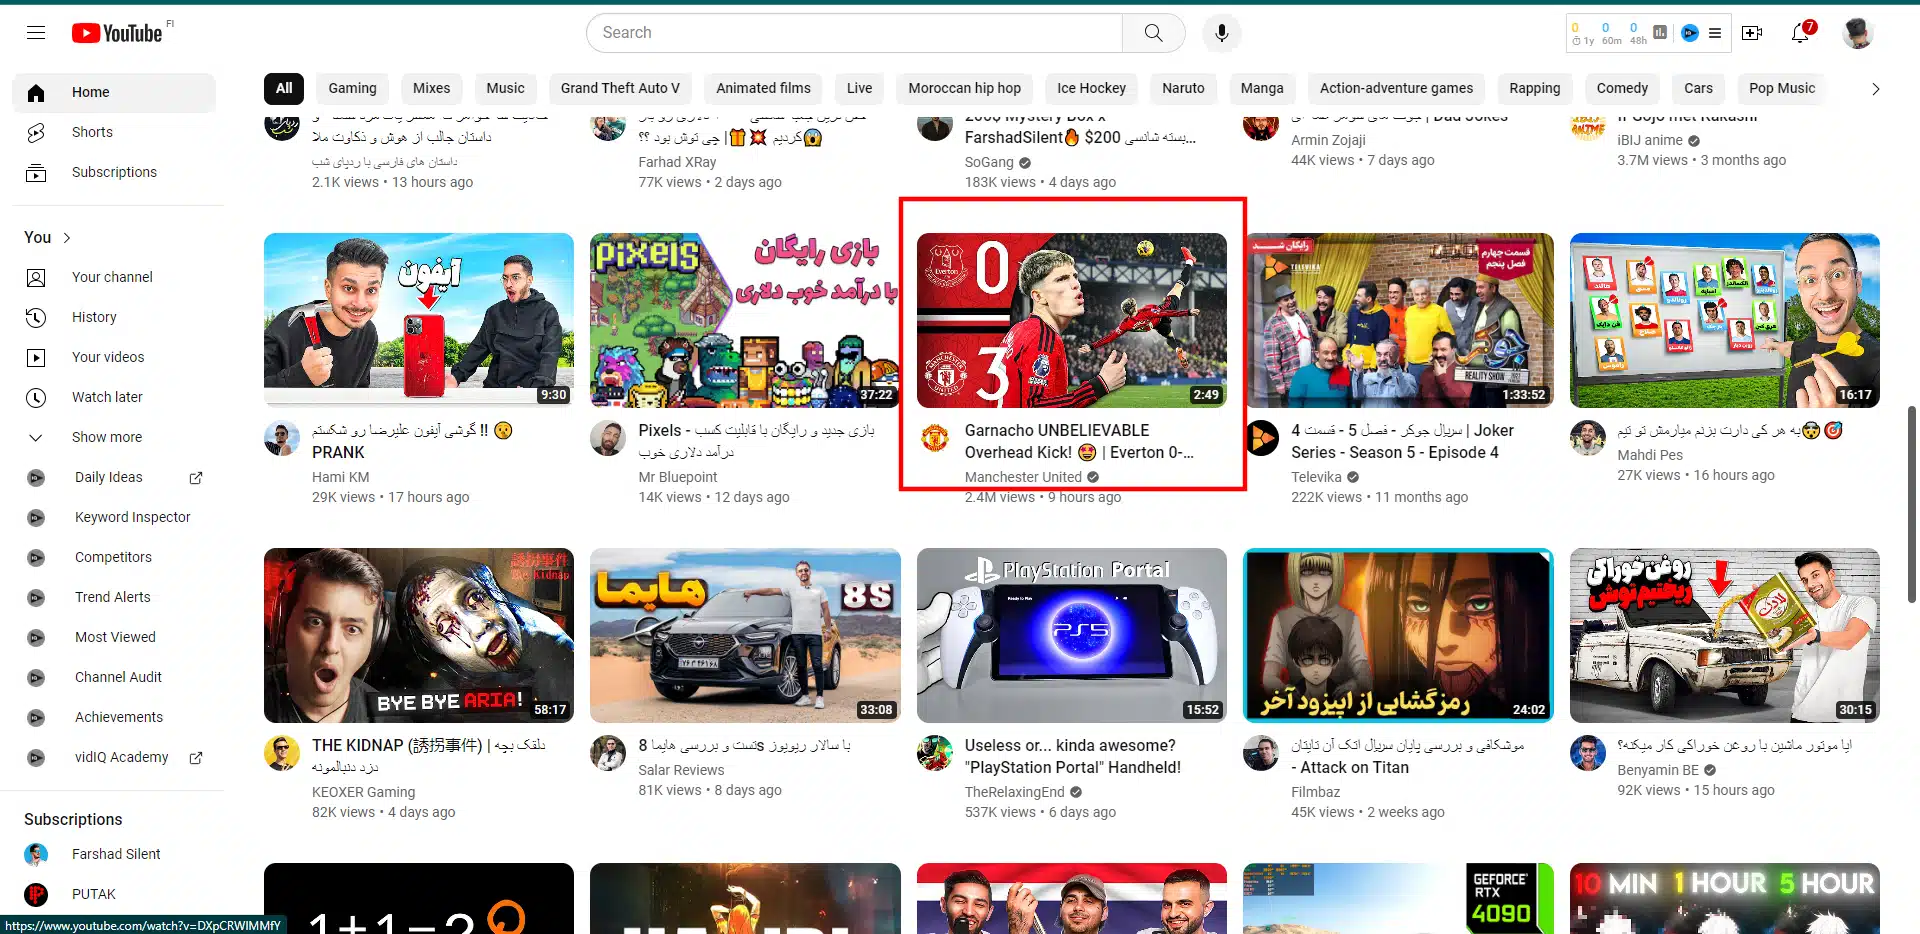This screenshot has height=934, width=1920.
Task: Expand the Show more sidebar section
Action: 106,437
